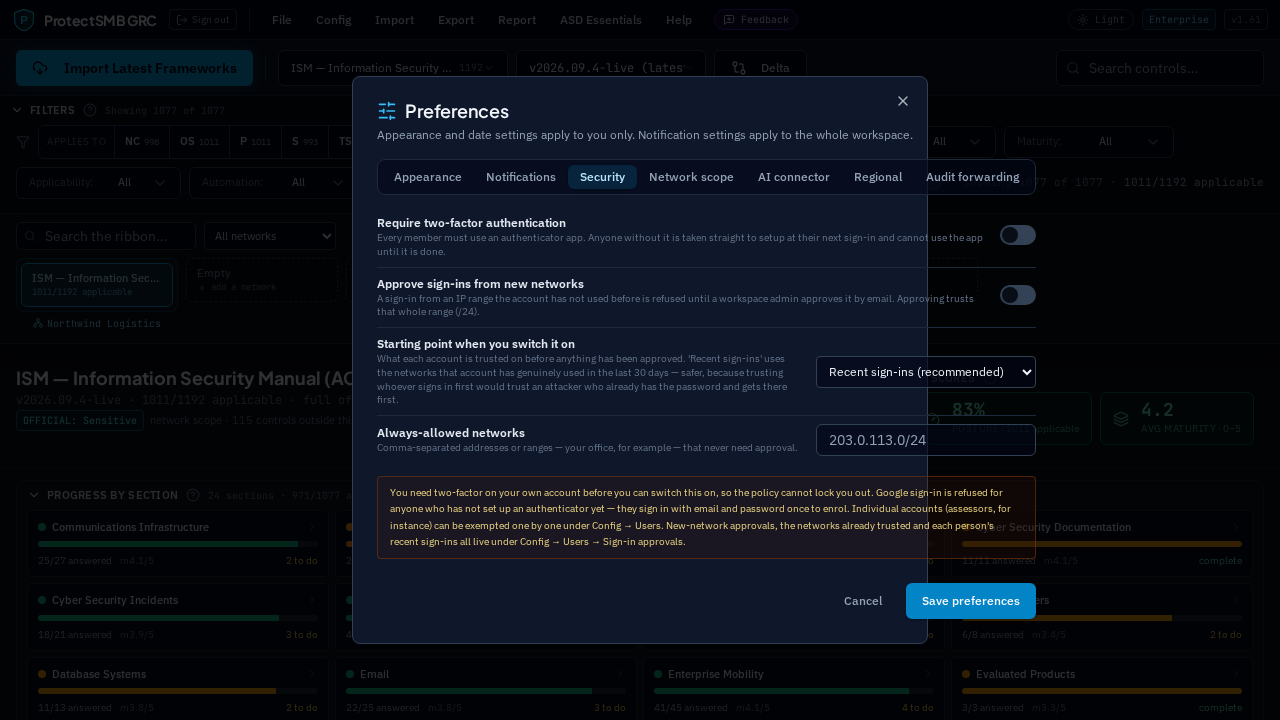Viewport: 1280px width, 720px height.
Task: Open the ISM framework selector dropdown
Action: pos(393,68)
